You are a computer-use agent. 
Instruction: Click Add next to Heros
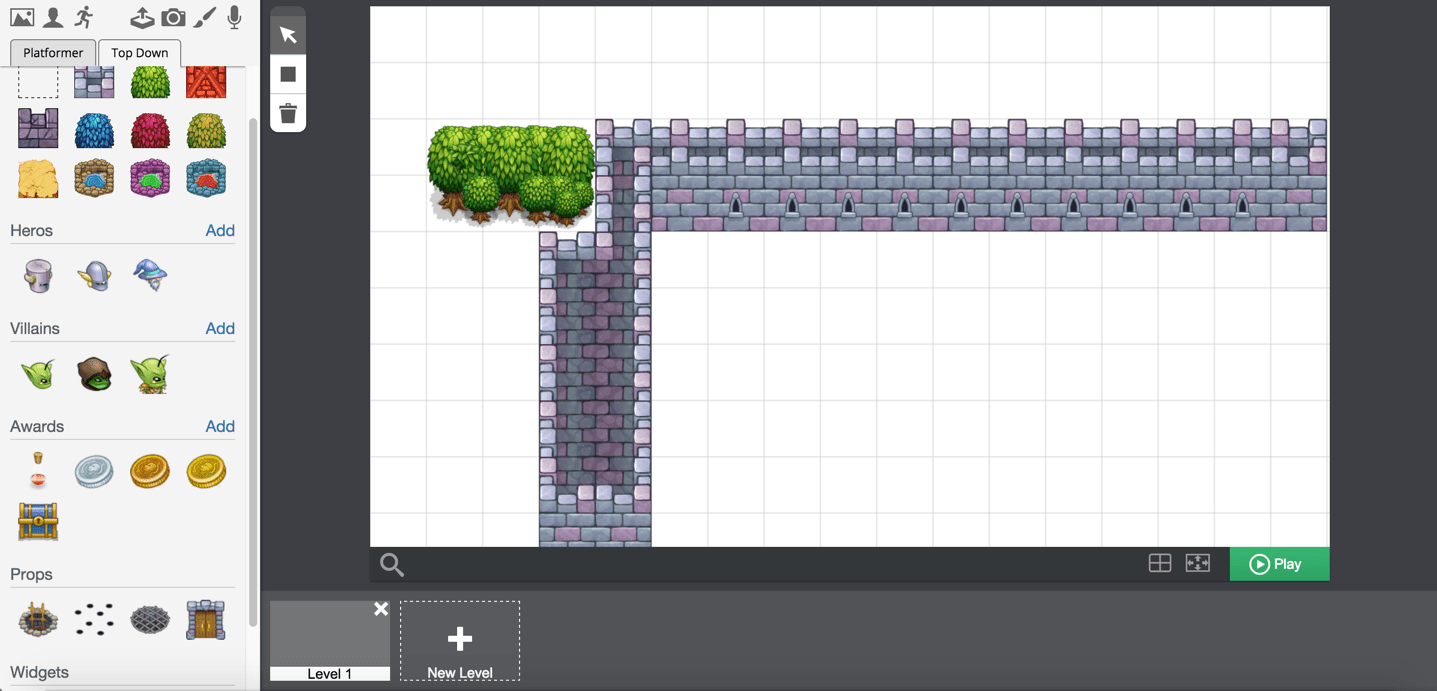(x=220, y=231)
